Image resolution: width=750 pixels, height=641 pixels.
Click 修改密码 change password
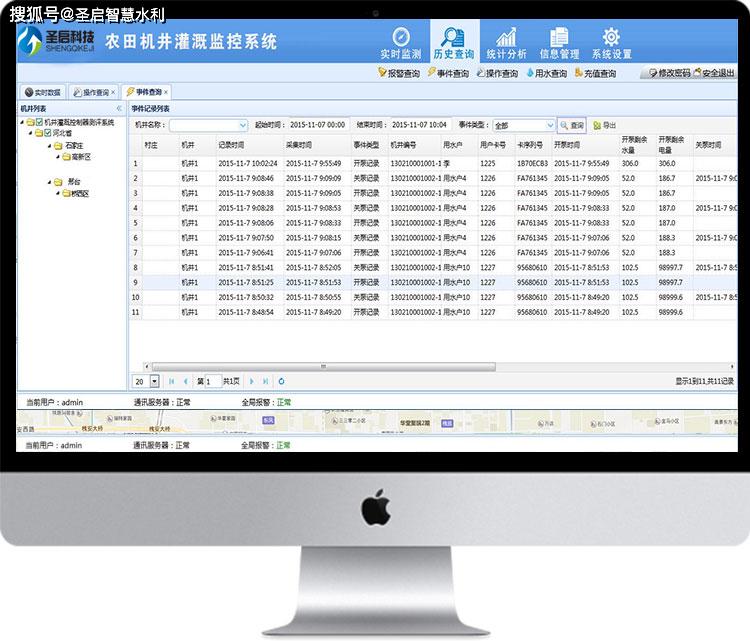[x=669, y=73]
